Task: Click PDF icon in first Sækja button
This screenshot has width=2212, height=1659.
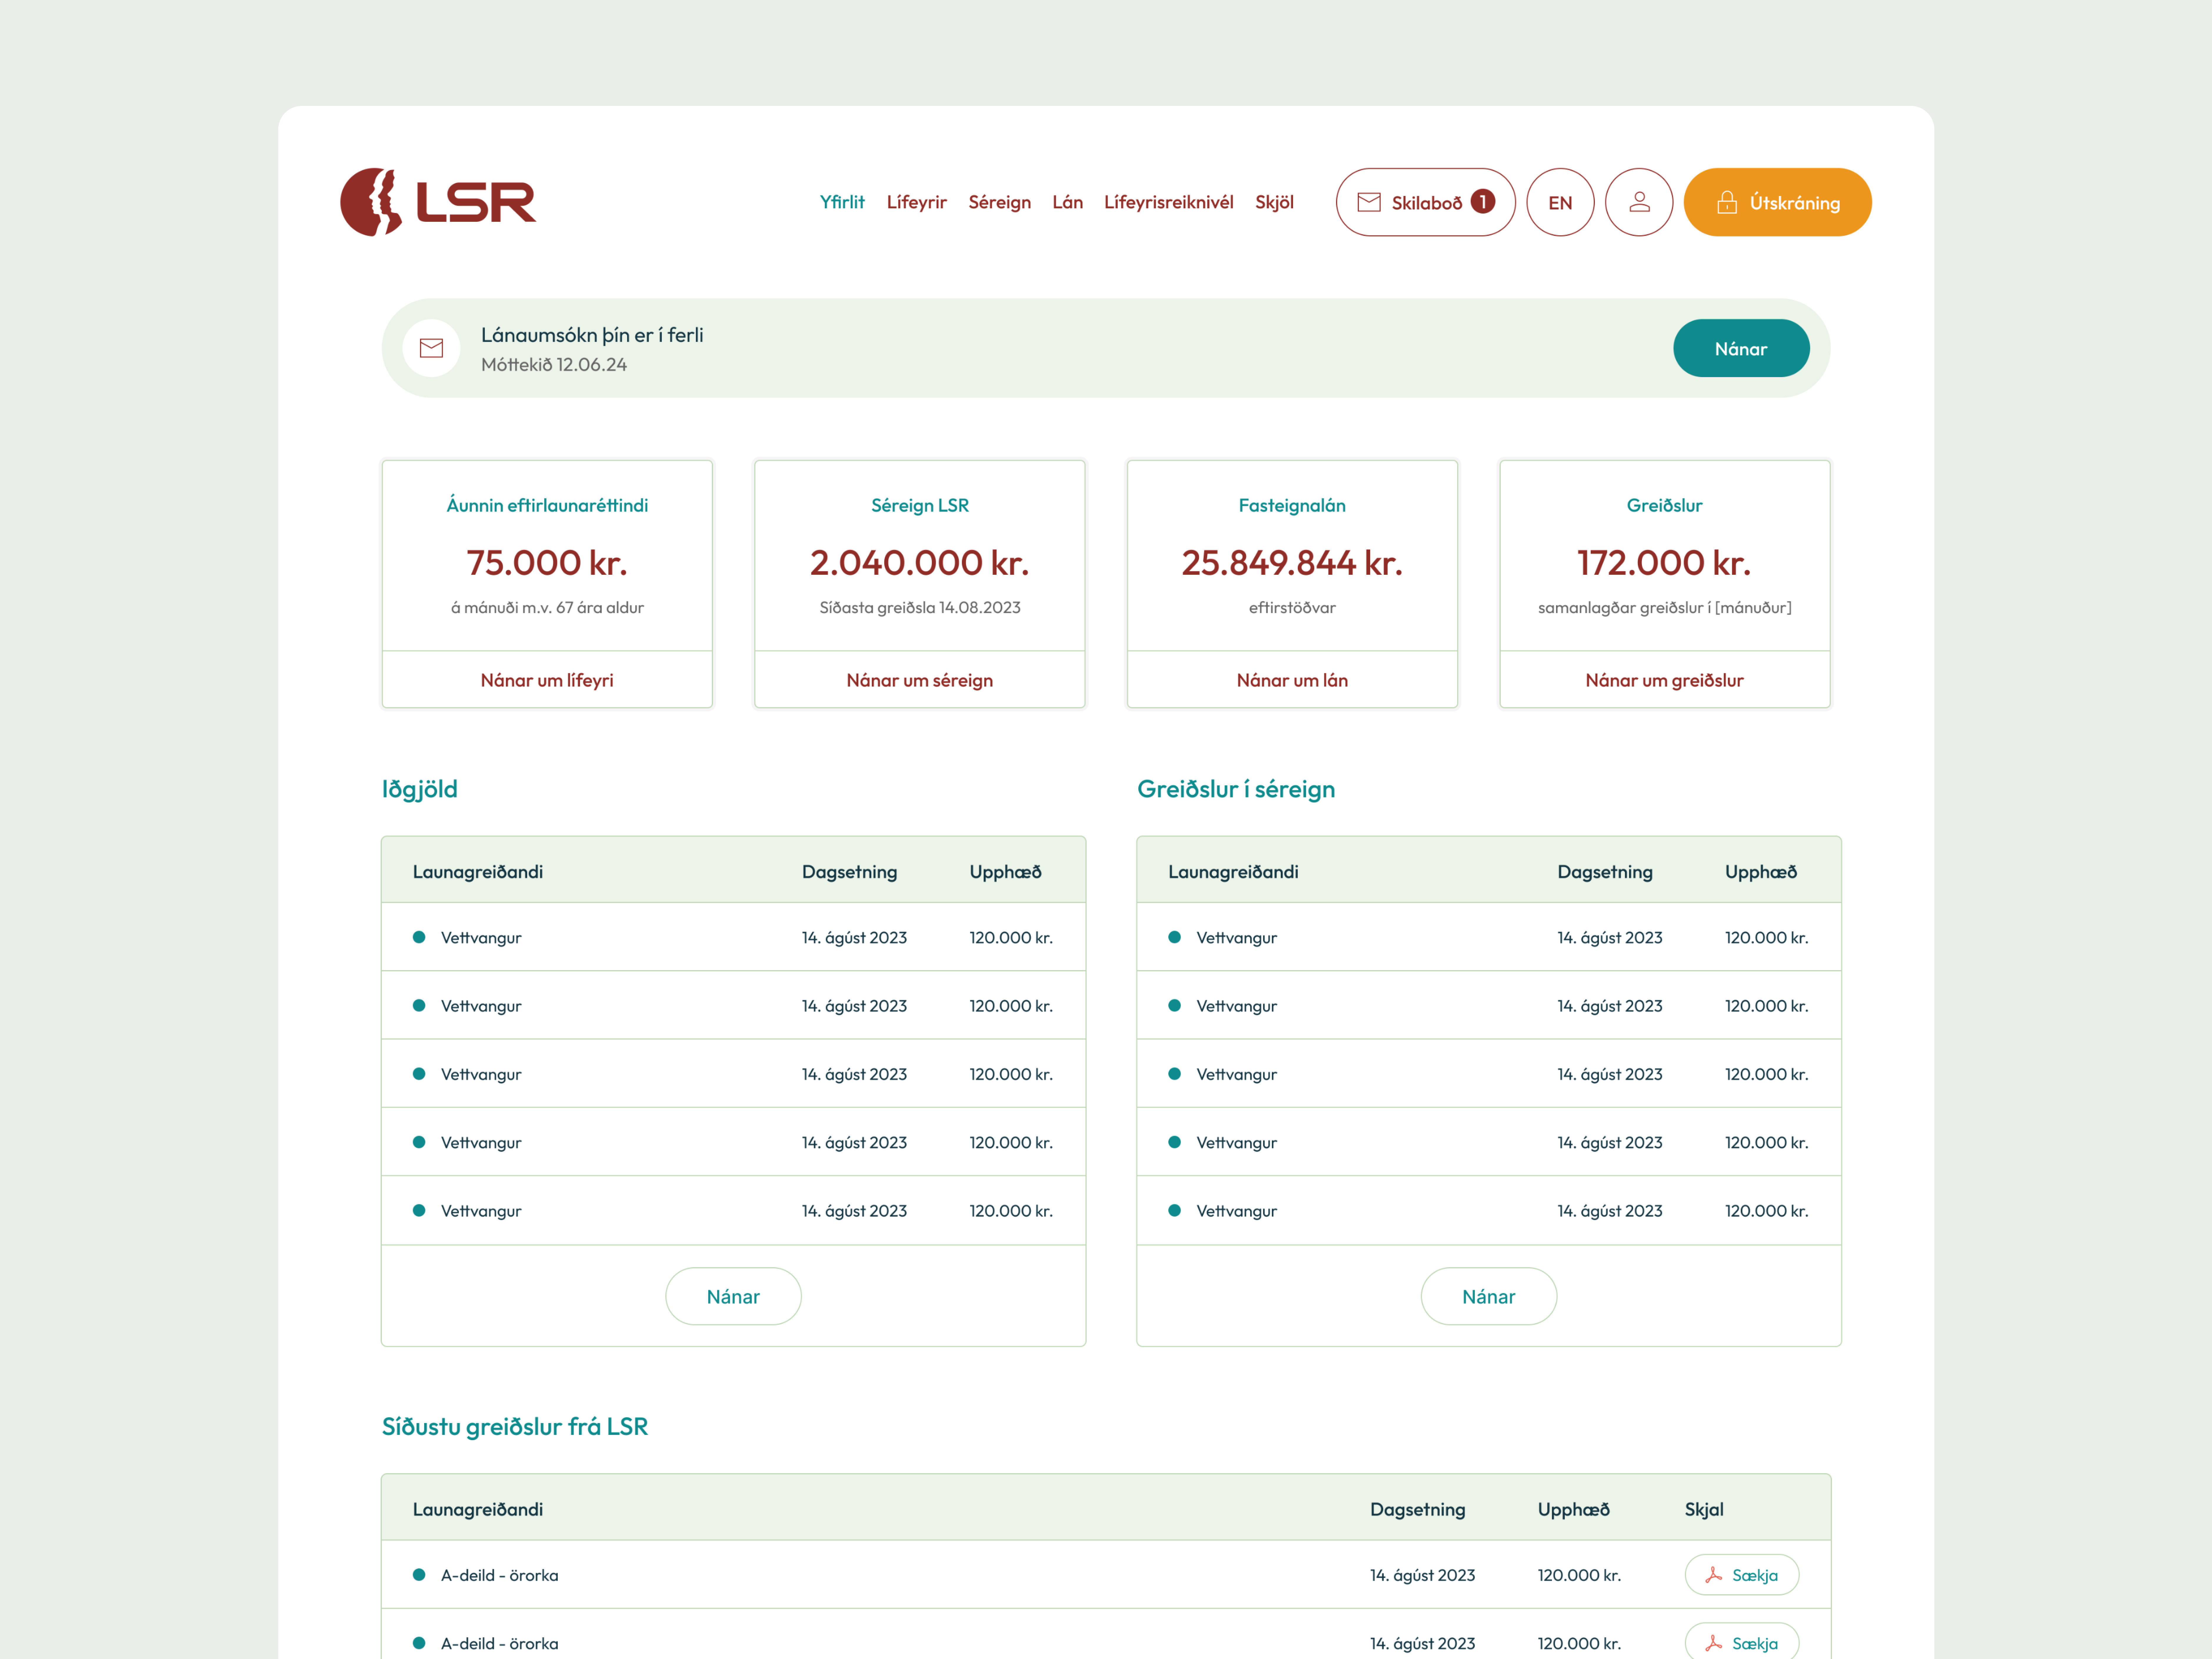Action: pyautogui.click(x=1713, y=1575)
